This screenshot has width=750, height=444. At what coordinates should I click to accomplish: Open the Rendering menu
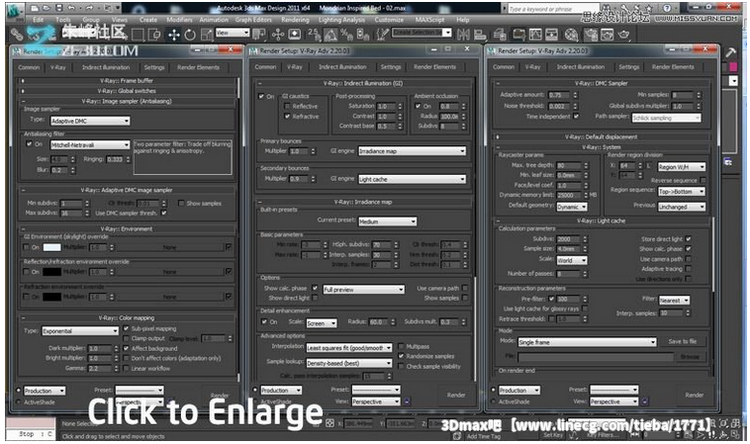[295, 20]
